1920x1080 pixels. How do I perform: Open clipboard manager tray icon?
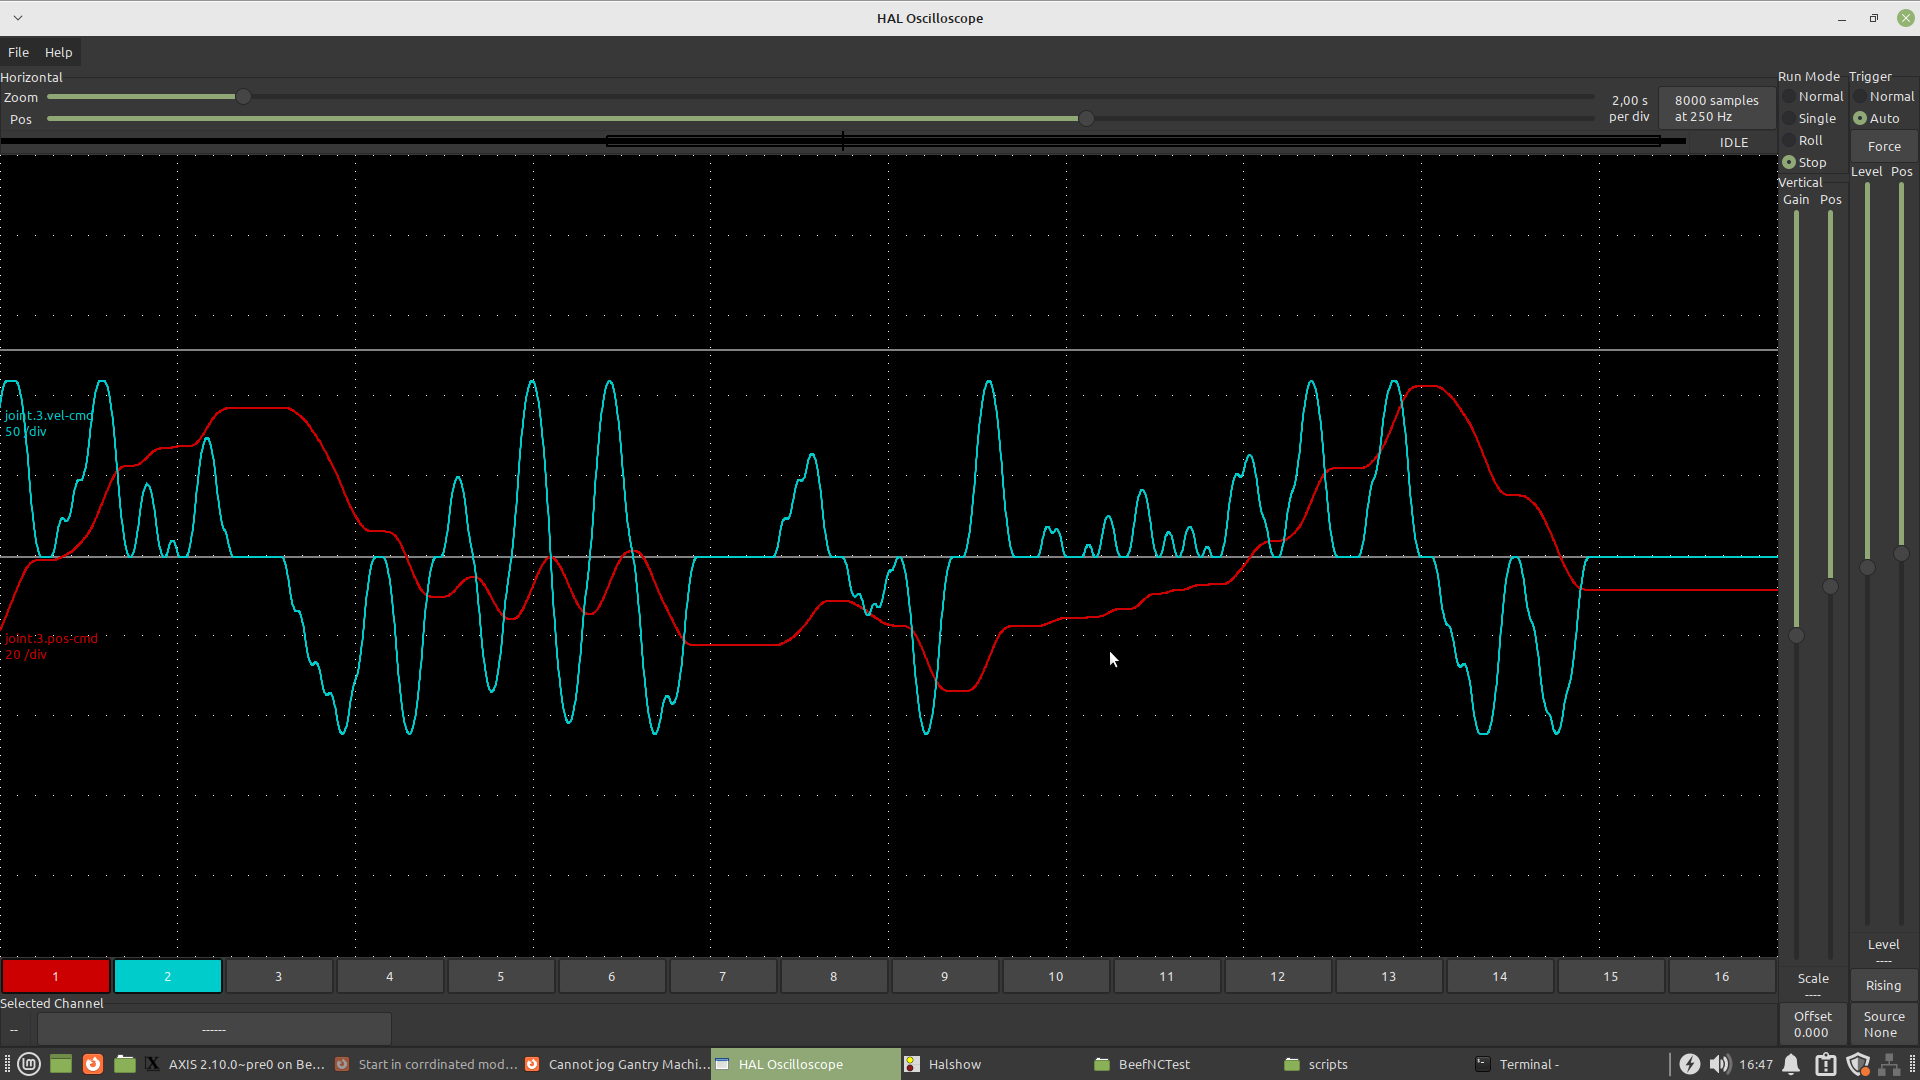1825,1064
